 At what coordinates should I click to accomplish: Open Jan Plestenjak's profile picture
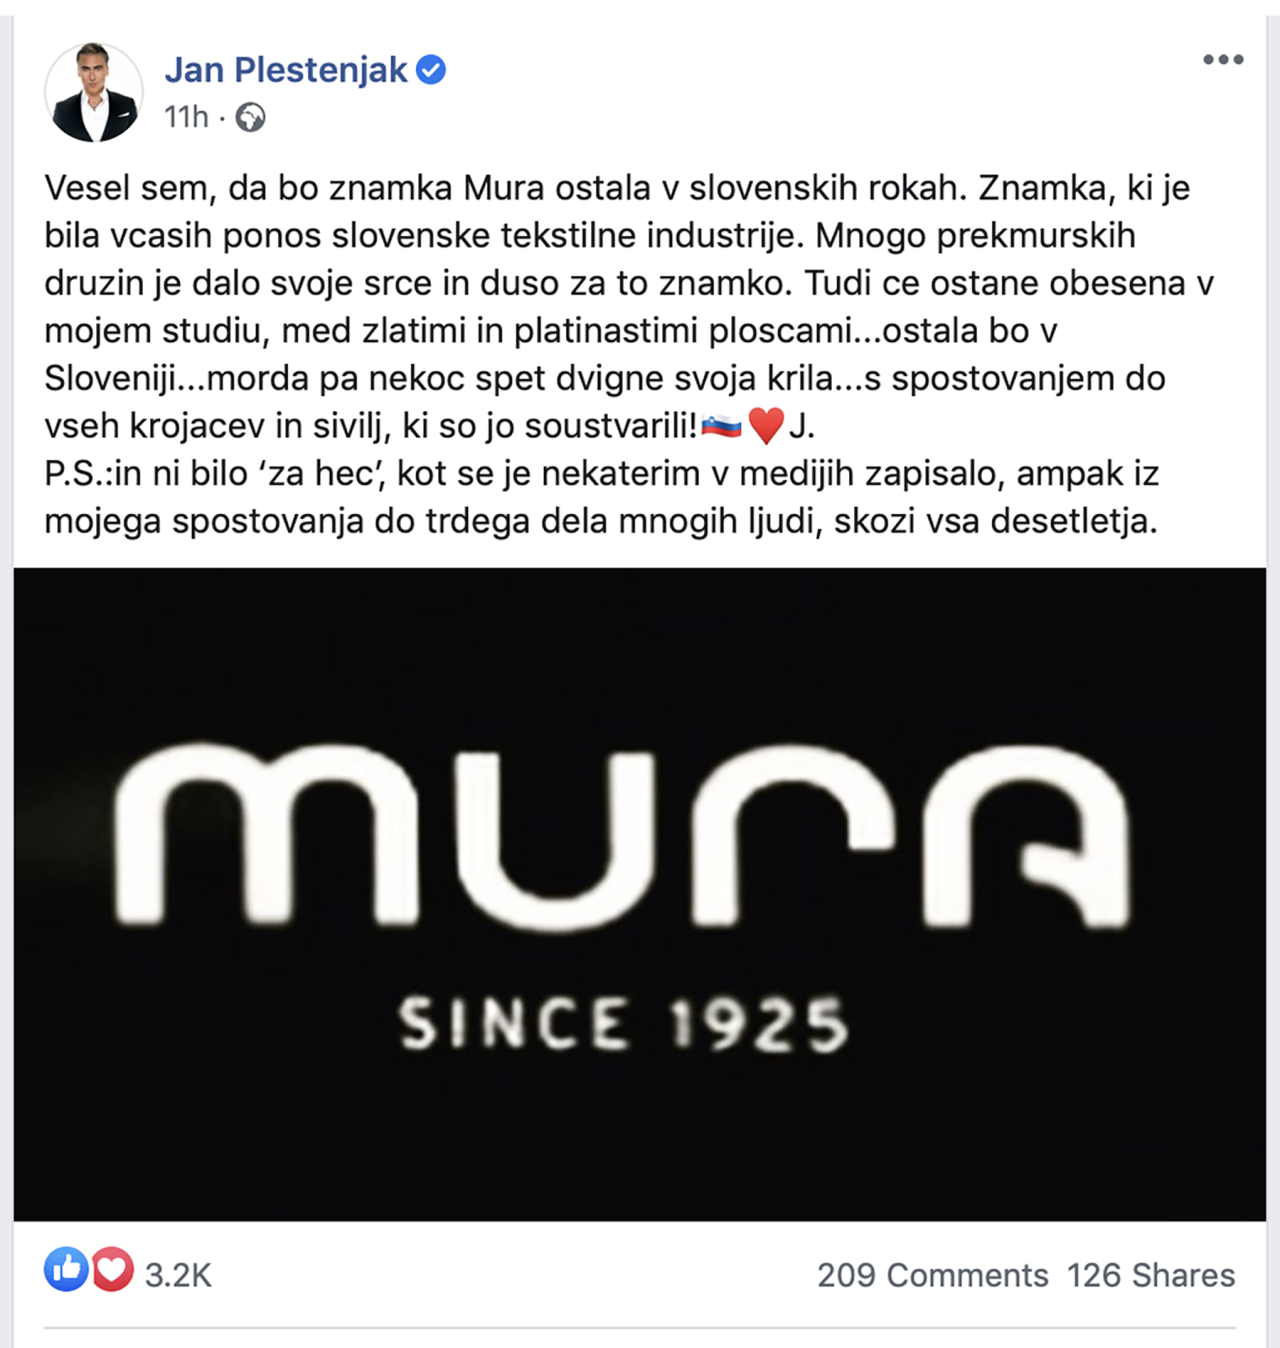click(94, 92)
